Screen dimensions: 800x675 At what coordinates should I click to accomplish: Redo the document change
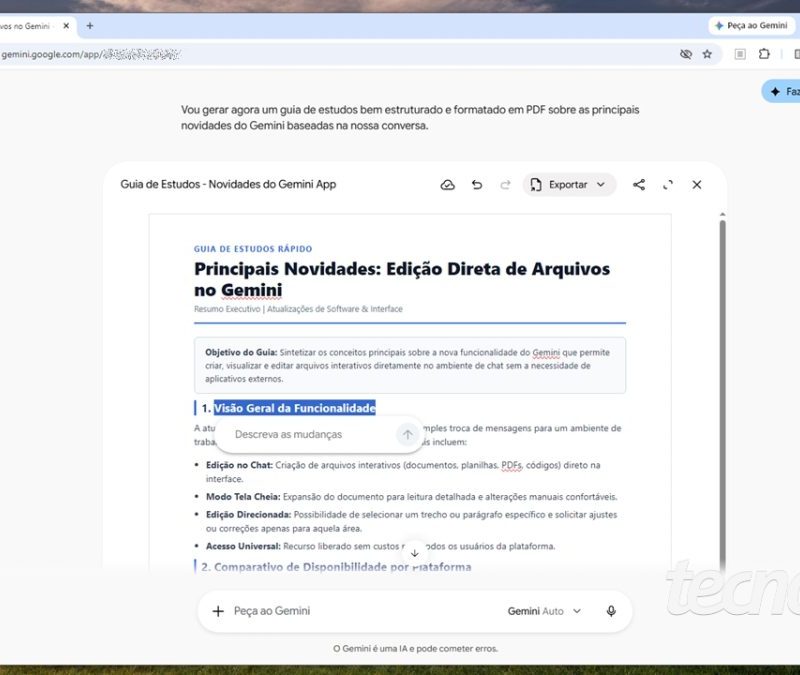tap(505, 185)
